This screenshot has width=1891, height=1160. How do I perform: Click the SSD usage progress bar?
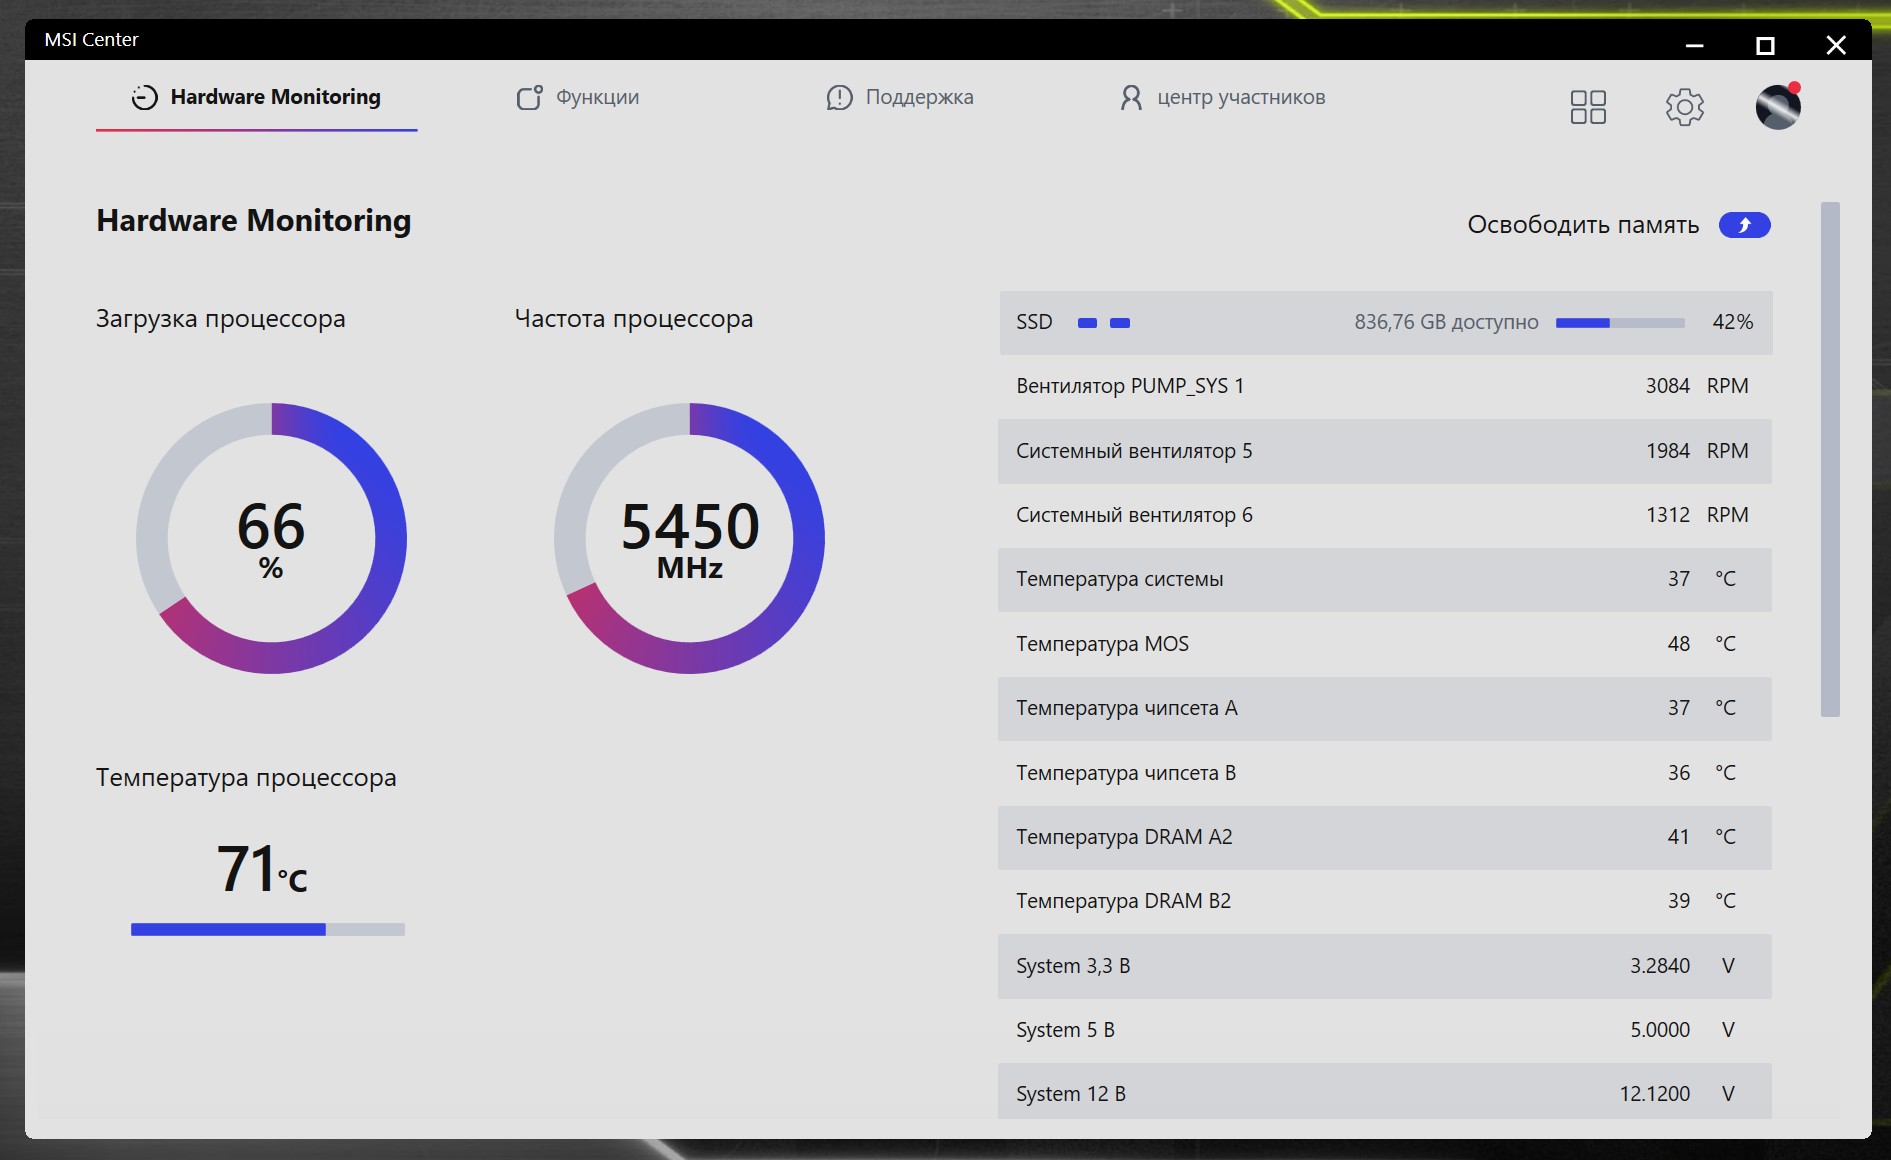1620,323
